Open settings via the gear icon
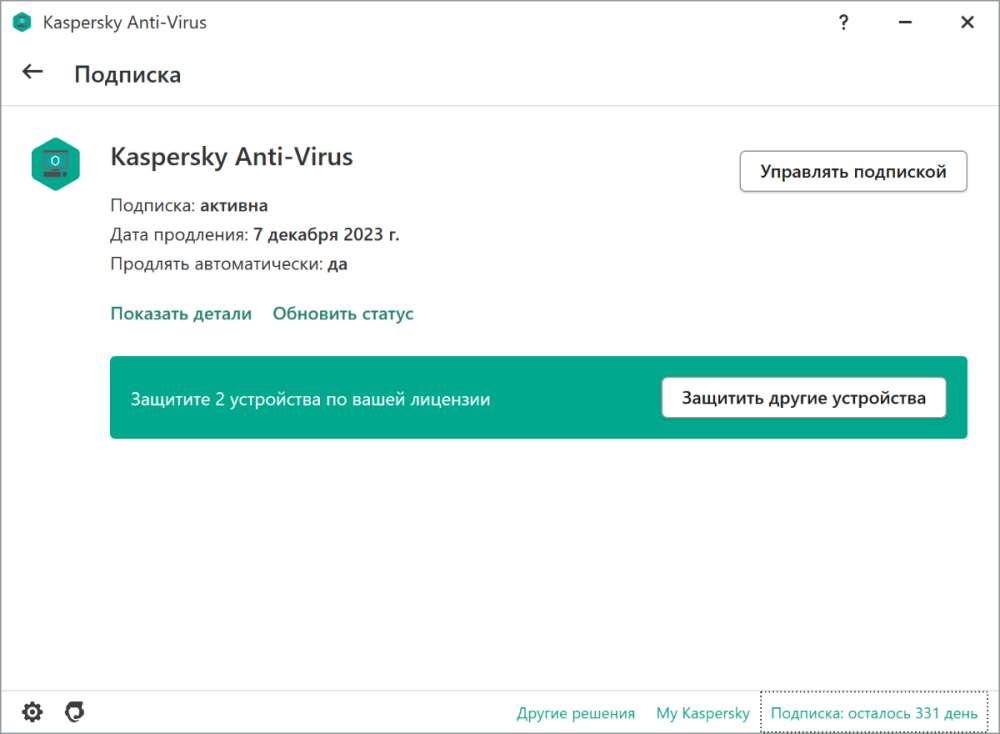This screenshot has height=734, width=1000. [x=33, y=712]
